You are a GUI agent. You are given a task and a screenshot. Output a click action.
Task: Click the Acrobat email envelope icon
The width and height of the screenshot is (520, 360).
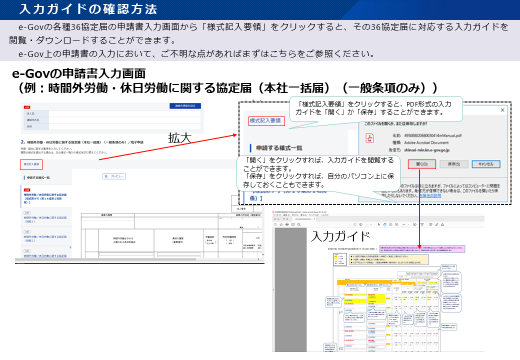pyautogui.click(x=293, y=225)
